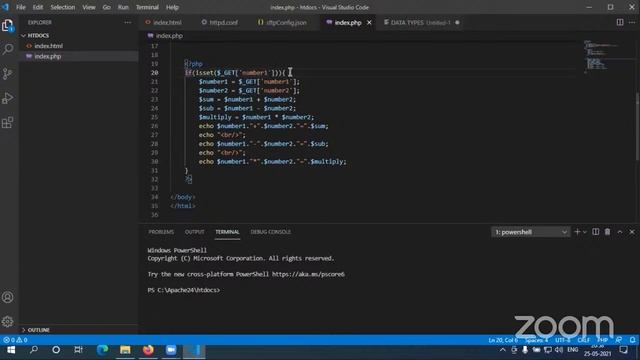
Task: Collapse the HTDOCS folder section
Action: [x=39, y=36]
